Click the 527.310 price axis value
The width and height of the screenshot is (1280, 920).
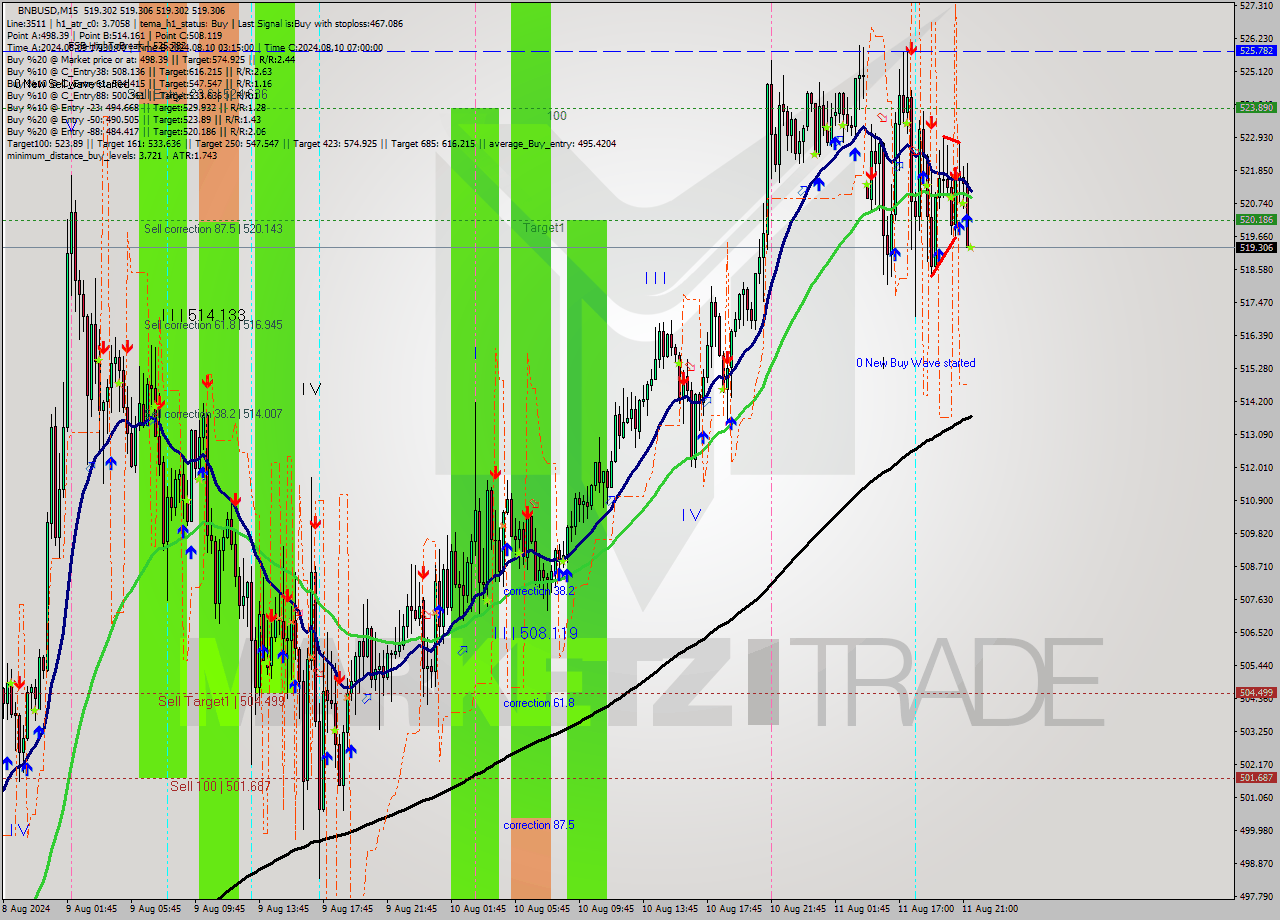1256,5
